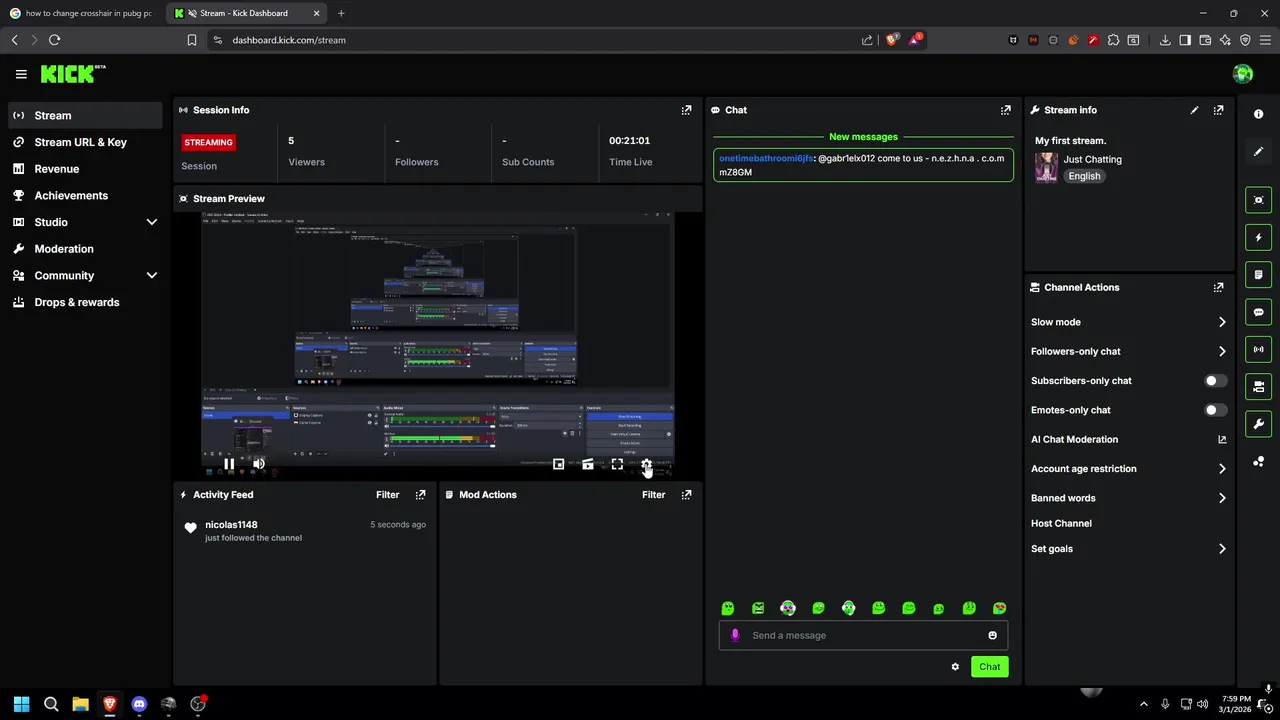This screenshot has height=720, width=1280.
Task: Toggle Emotes-only chat switch
Action: click(1215, 410)
